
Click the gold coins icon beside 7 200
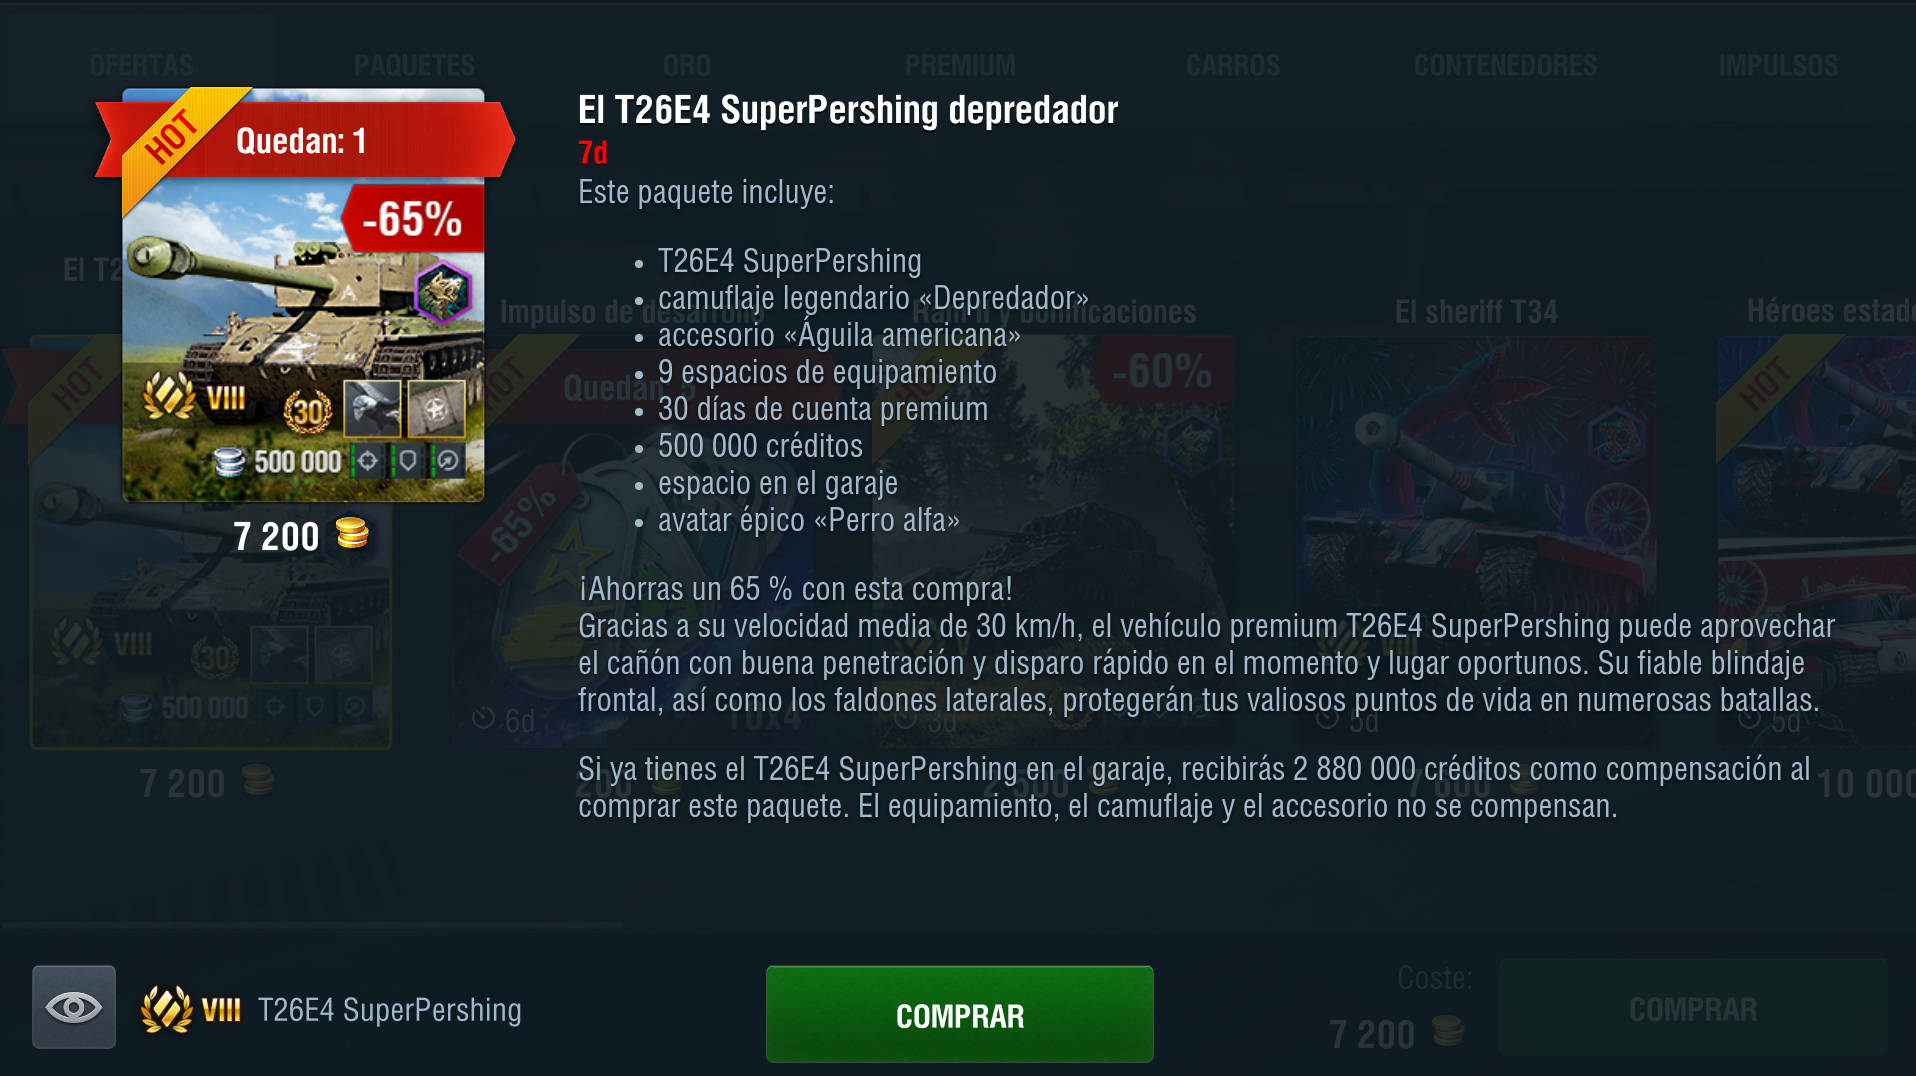pyautogui.click(x=351, y=533)
